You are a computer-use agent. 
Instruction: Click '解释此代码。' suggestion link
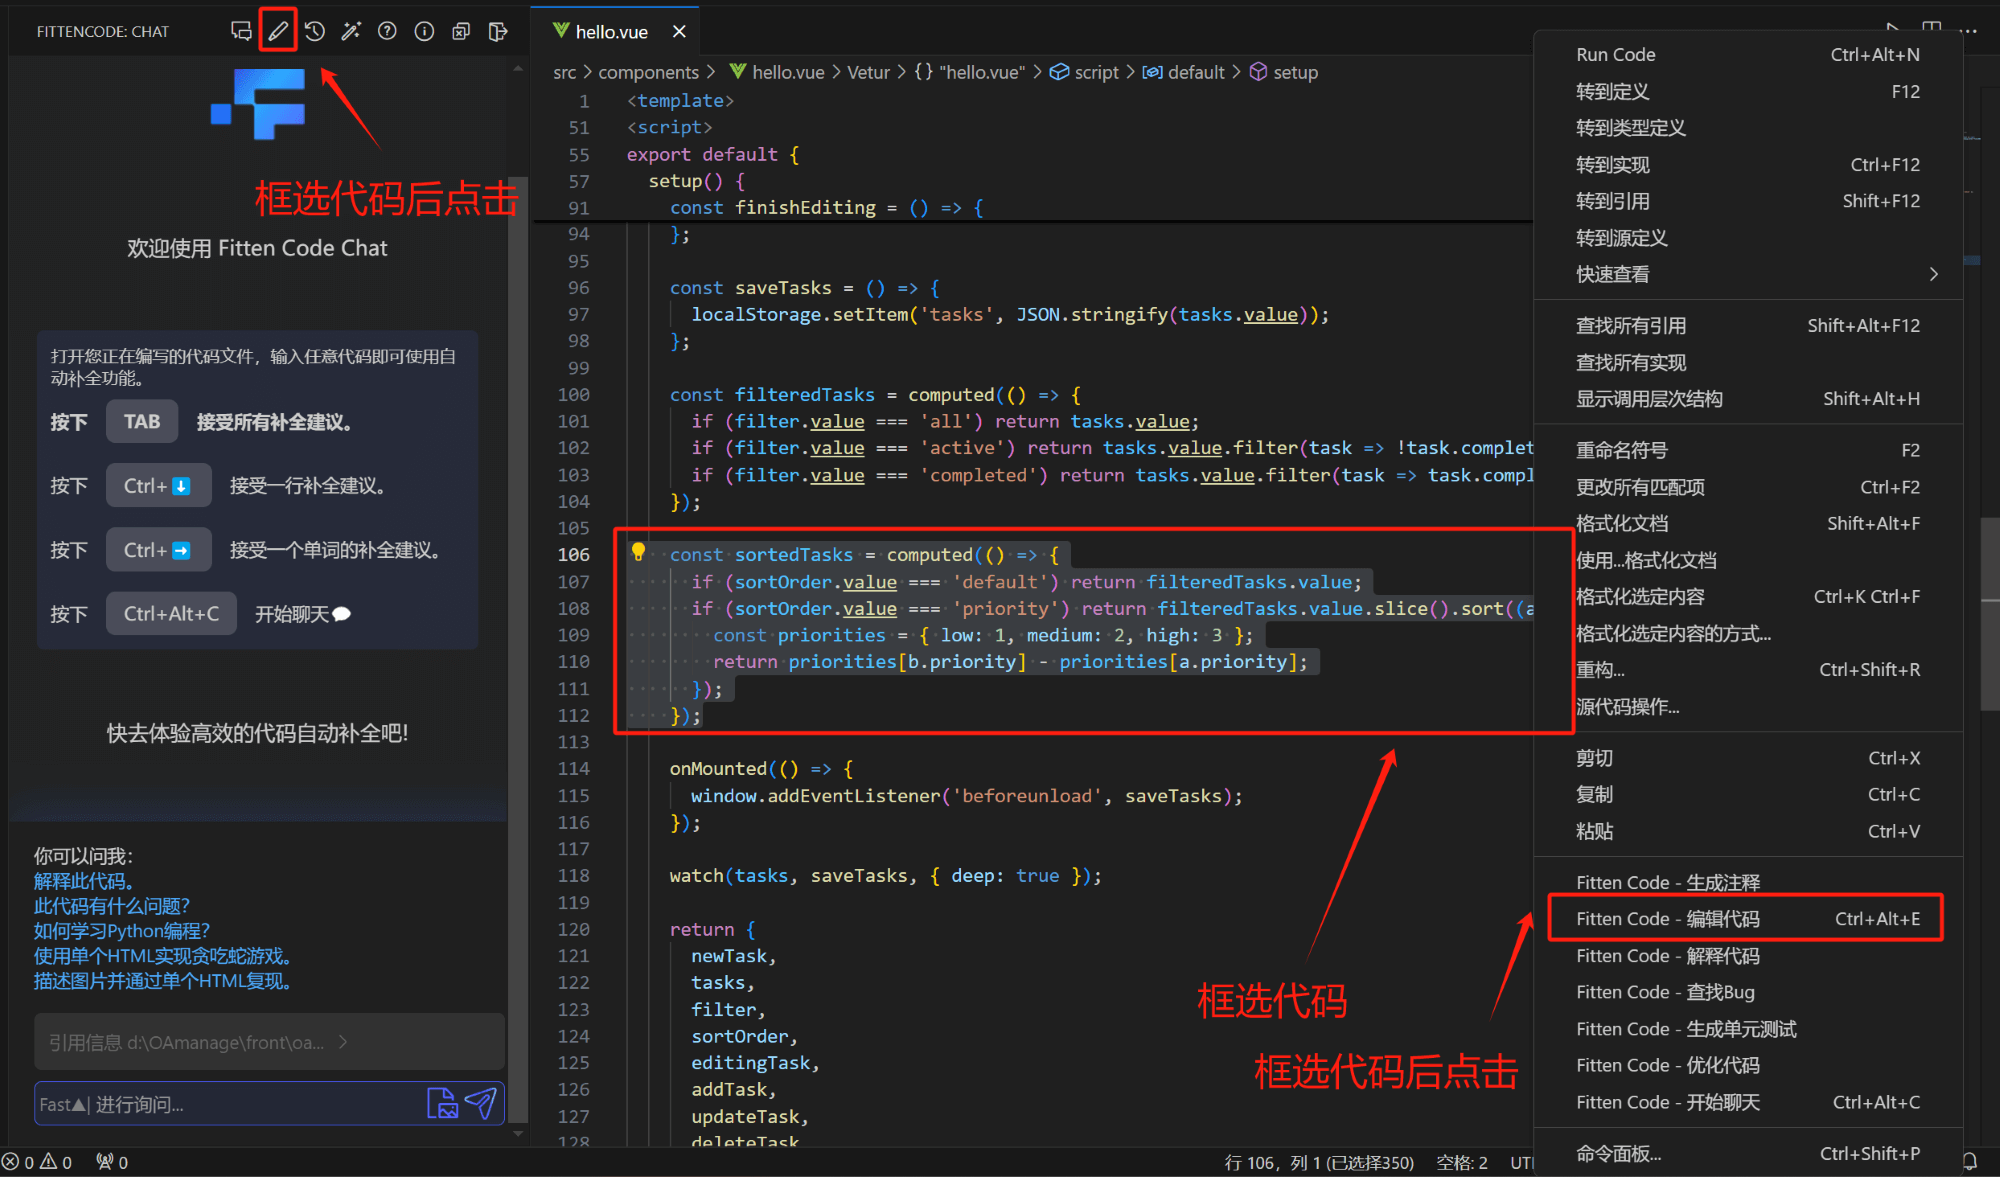pos(84,881)
